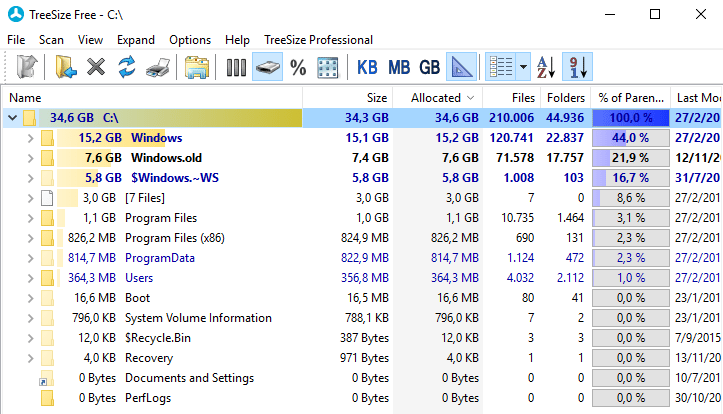
Task: Open the Expand menu
Action: (136, 40)
